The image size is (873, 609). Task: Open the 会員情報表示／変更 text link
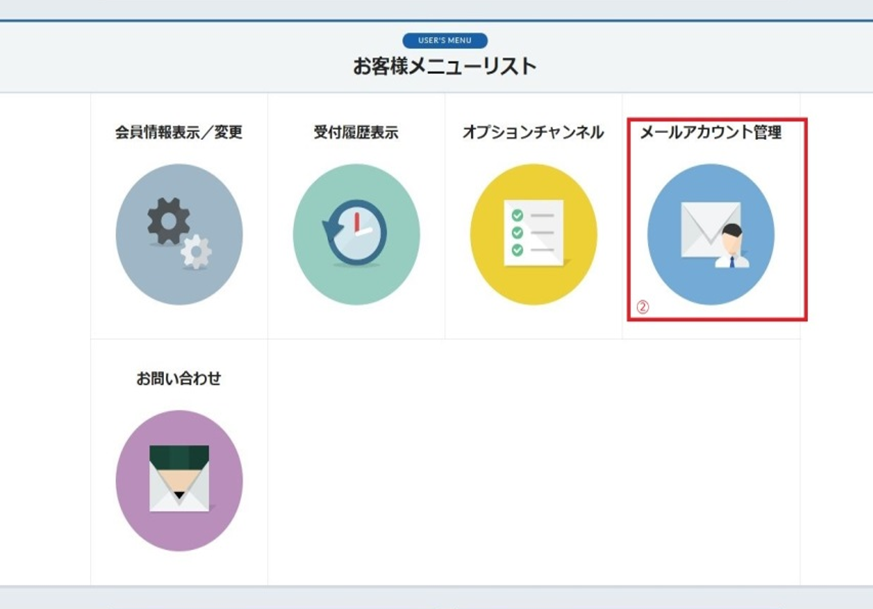[x=179, y=132]
